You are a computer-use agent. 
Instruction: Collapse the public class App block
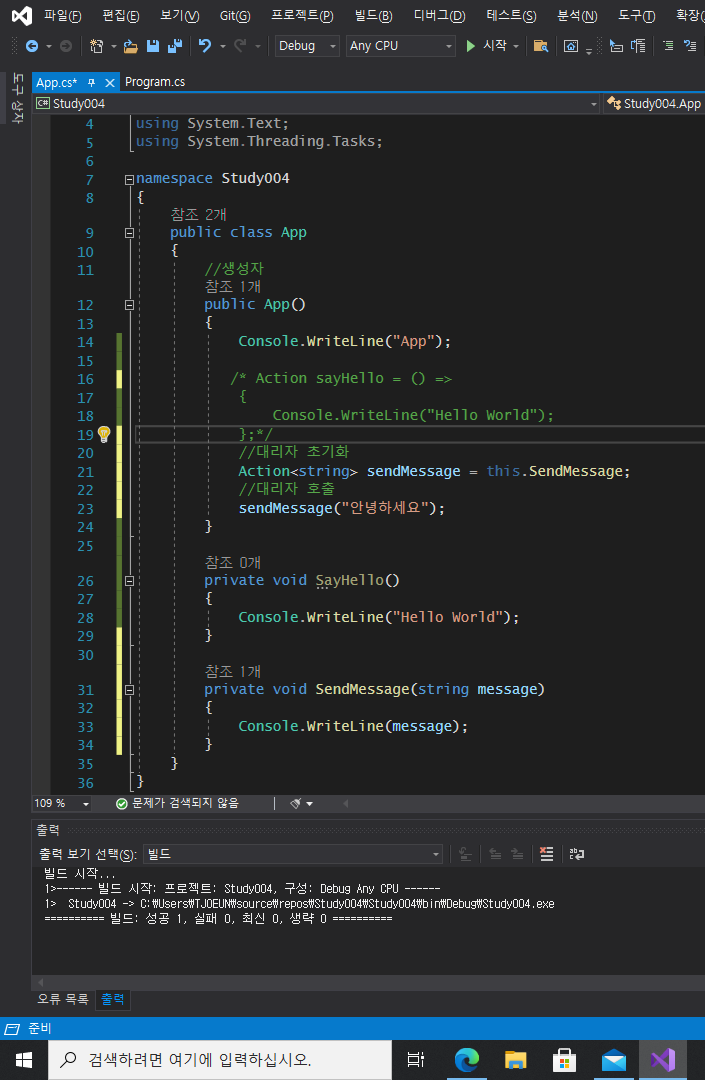click(129, 233)
